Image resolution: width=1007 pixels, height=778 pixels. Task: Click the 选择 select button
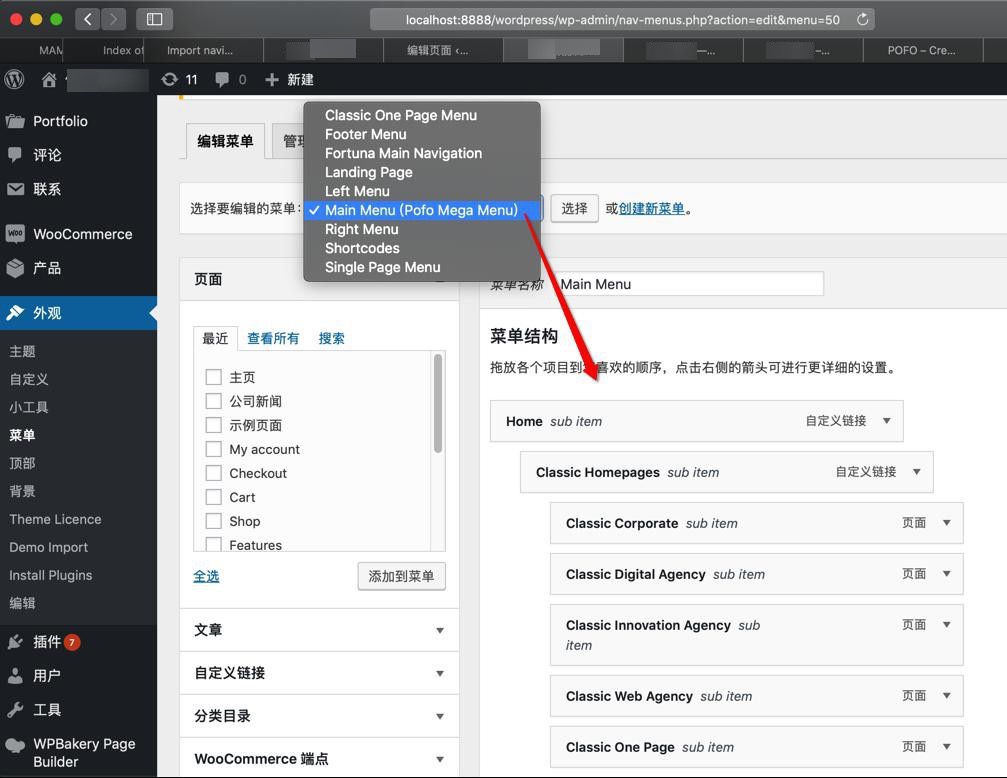tap(574, 208)
